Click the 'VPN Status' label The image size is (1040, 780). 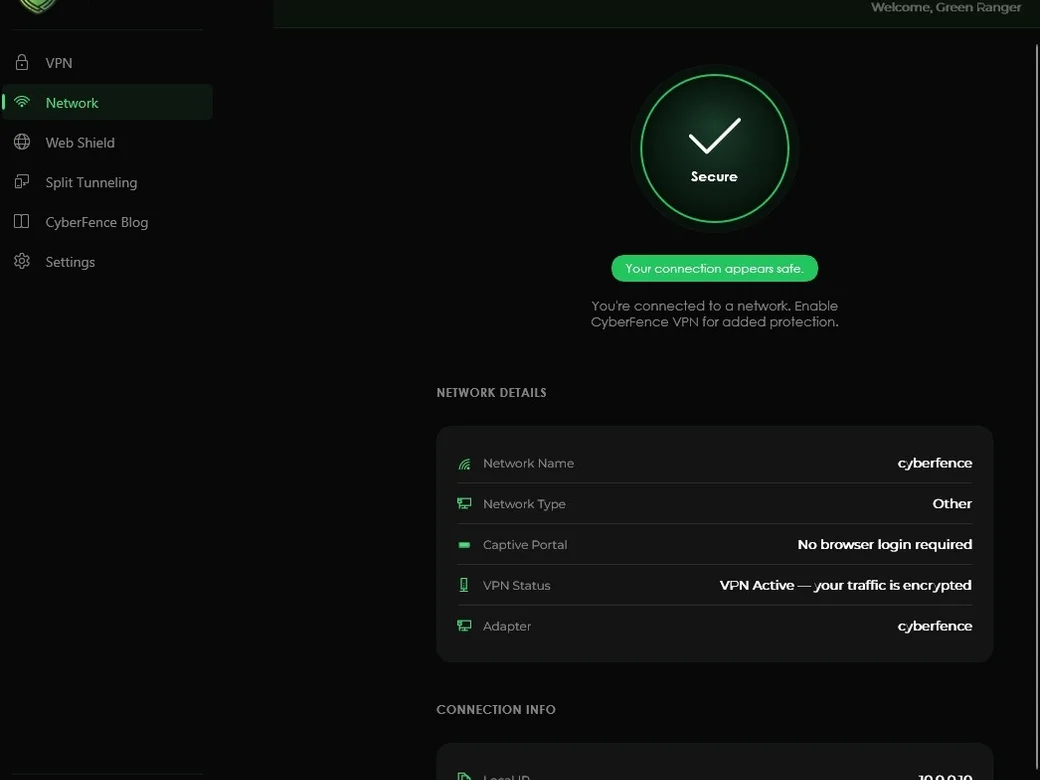coord(517,586)
